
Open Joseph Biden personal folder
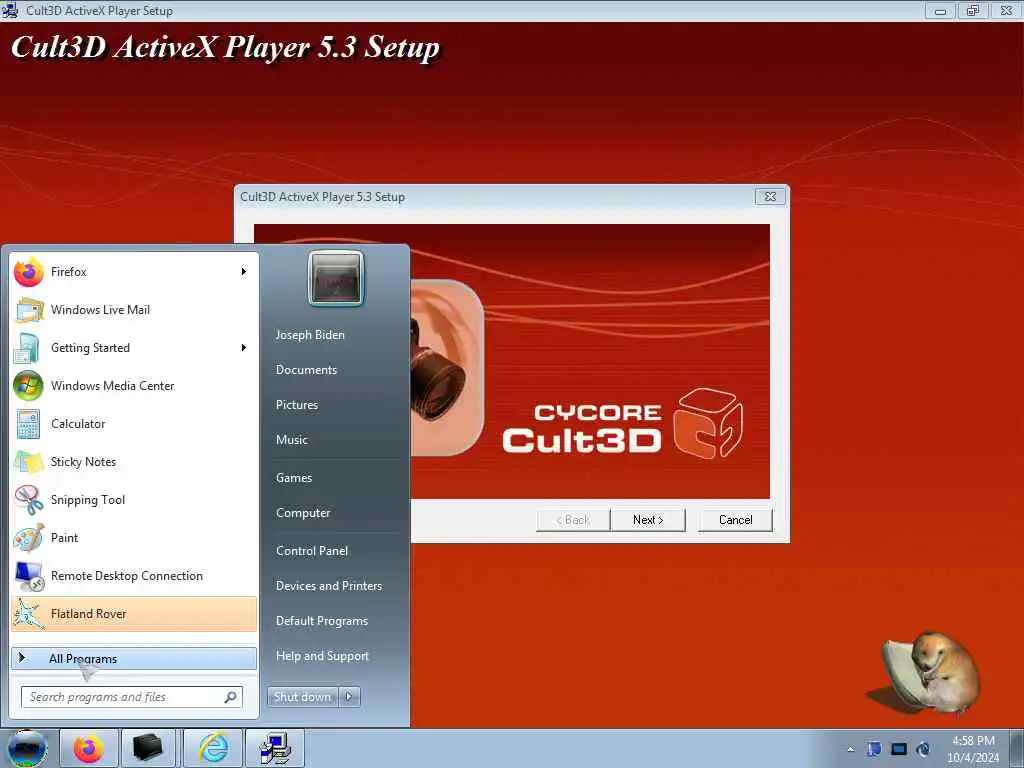[310, 334]
